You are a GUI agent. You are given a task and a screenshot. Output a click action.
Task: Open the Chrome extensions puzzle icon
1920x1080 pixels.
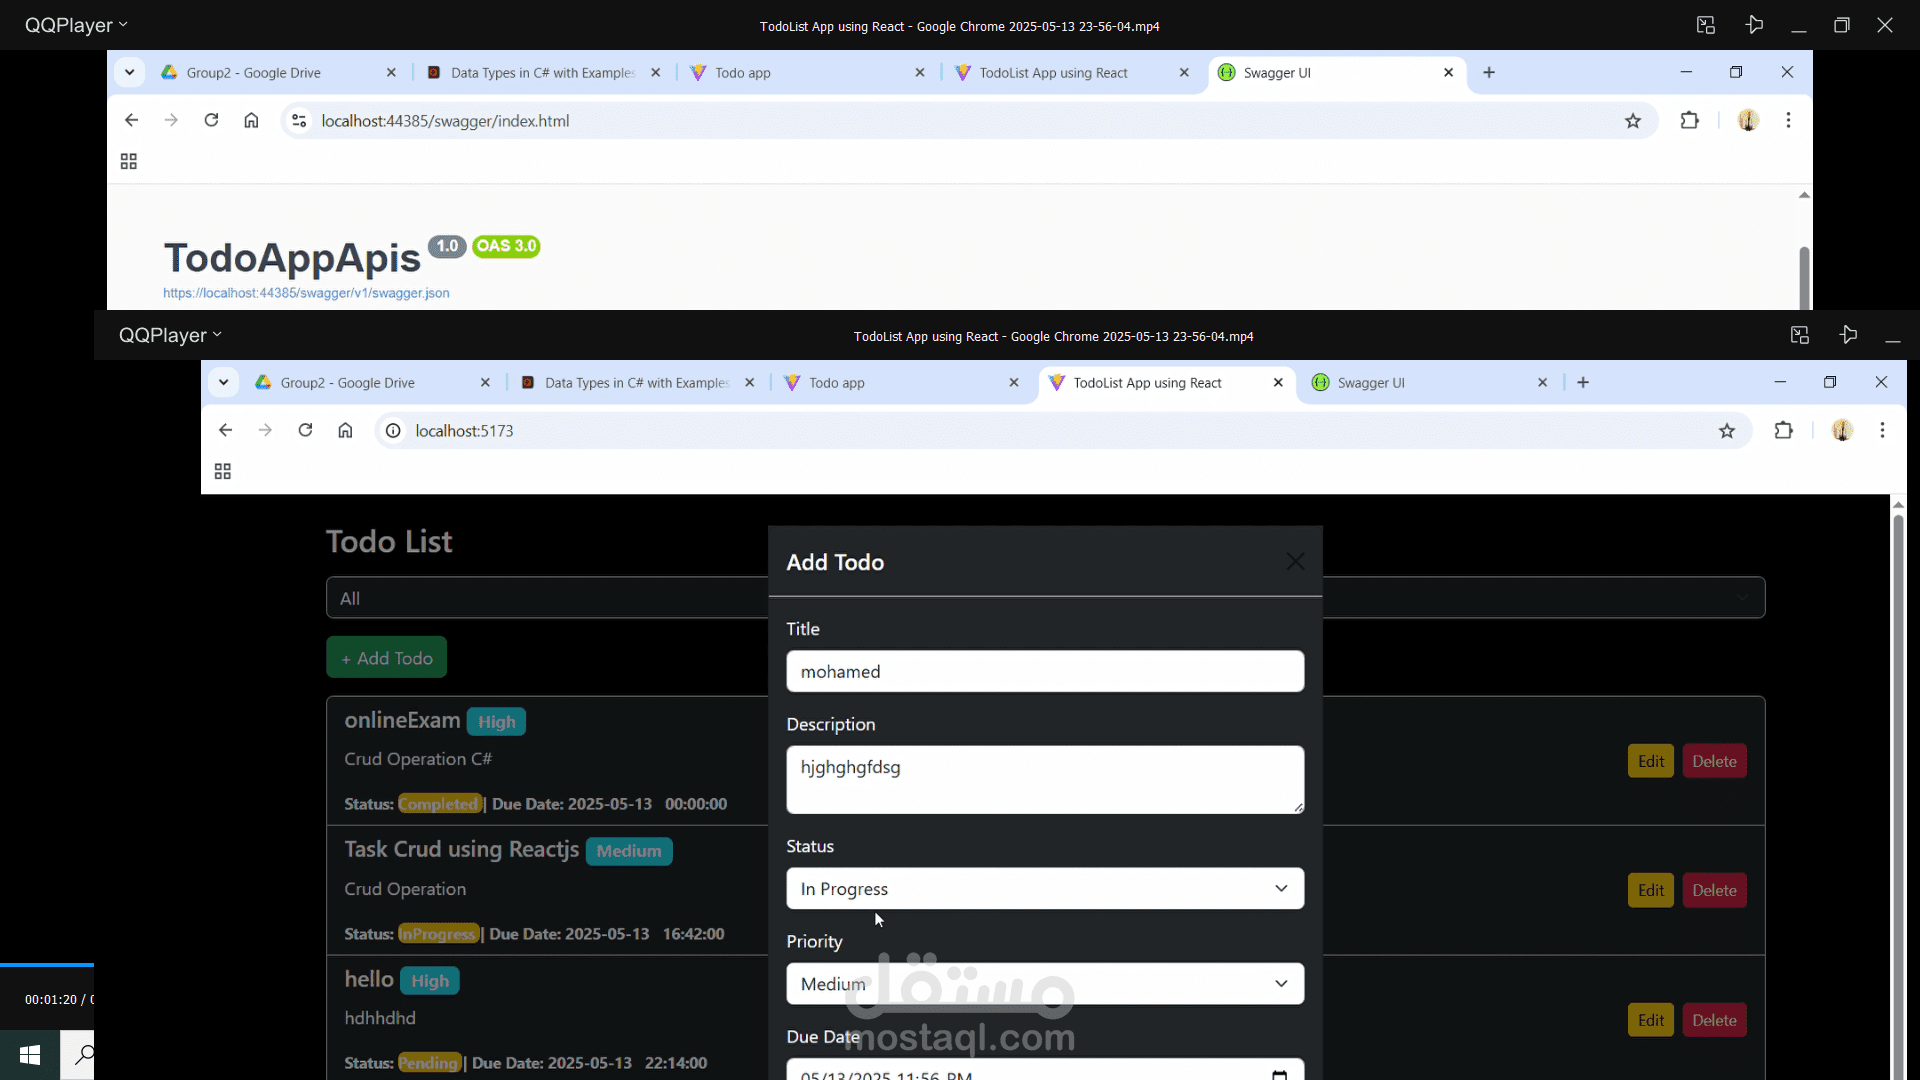click(x=1784, y=430)
